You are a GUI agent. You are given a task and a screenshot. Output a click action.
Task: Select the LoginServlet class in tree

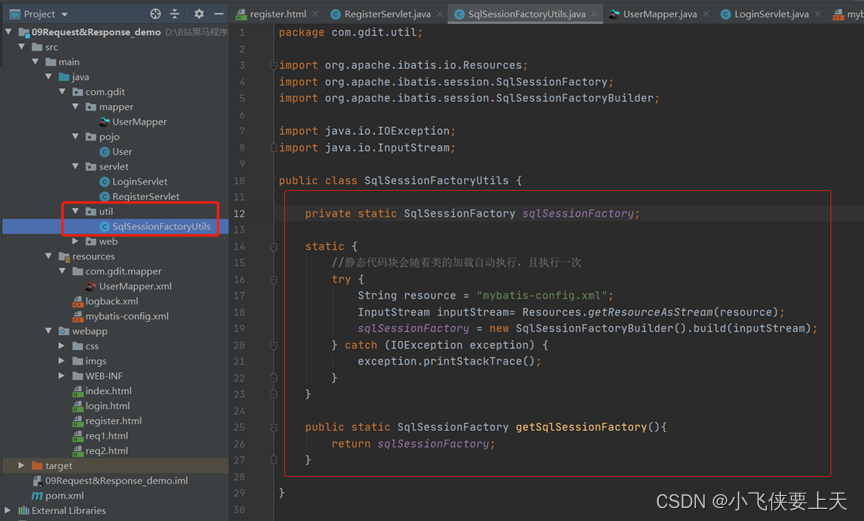click(139, 182)
